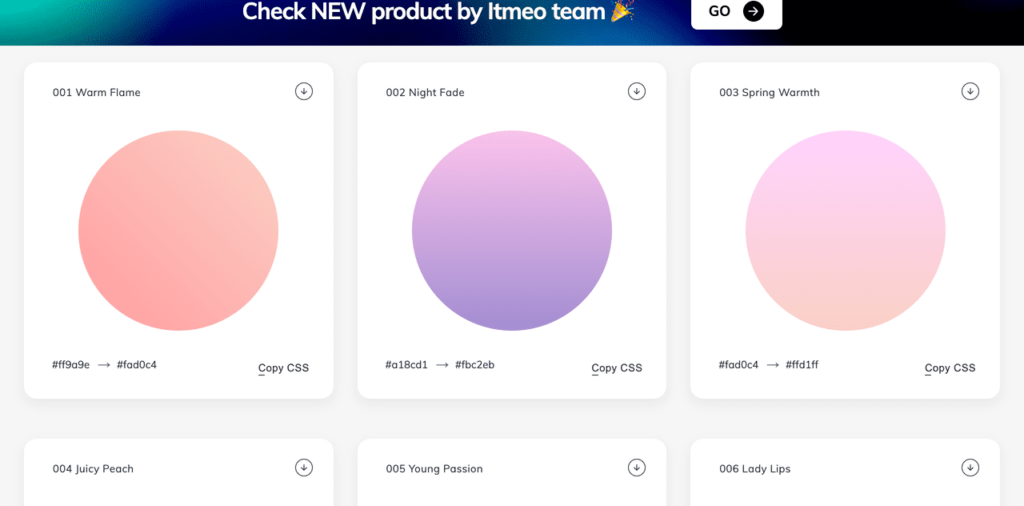
Task: Copy CSS for Night Fade gradient
Action: pyautogui.click(x=617, y=368)
